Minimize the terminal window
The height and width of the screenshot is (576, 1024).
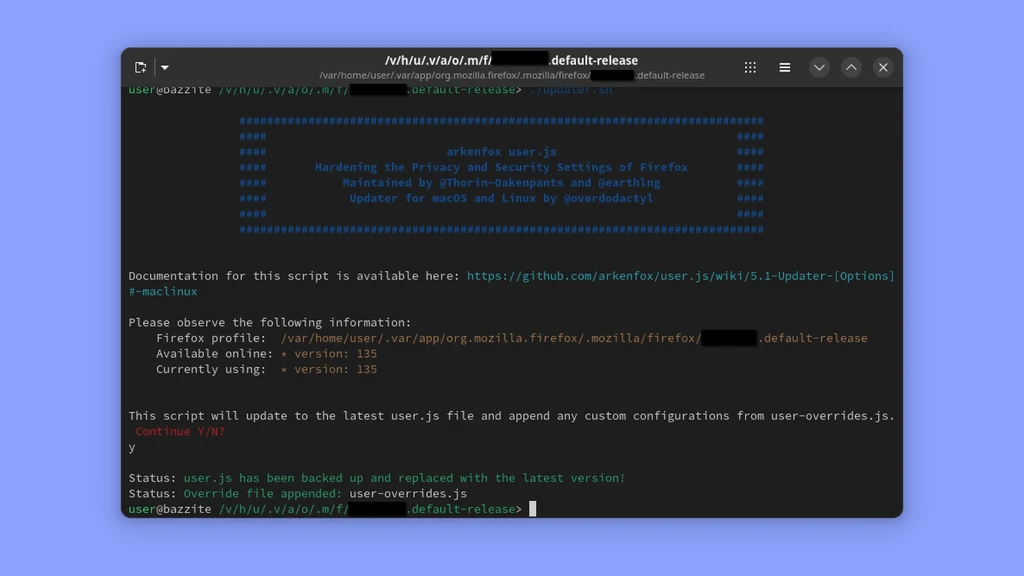819,67
